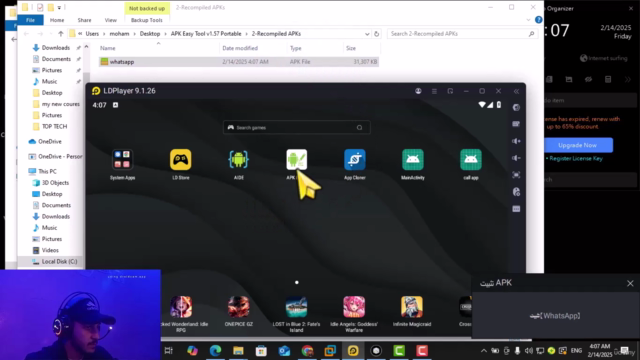Image resolution: width=640 pixels, height=360 pixels.
Task: Open Home tab in Explorer ribbon
Action: (57, 20)
